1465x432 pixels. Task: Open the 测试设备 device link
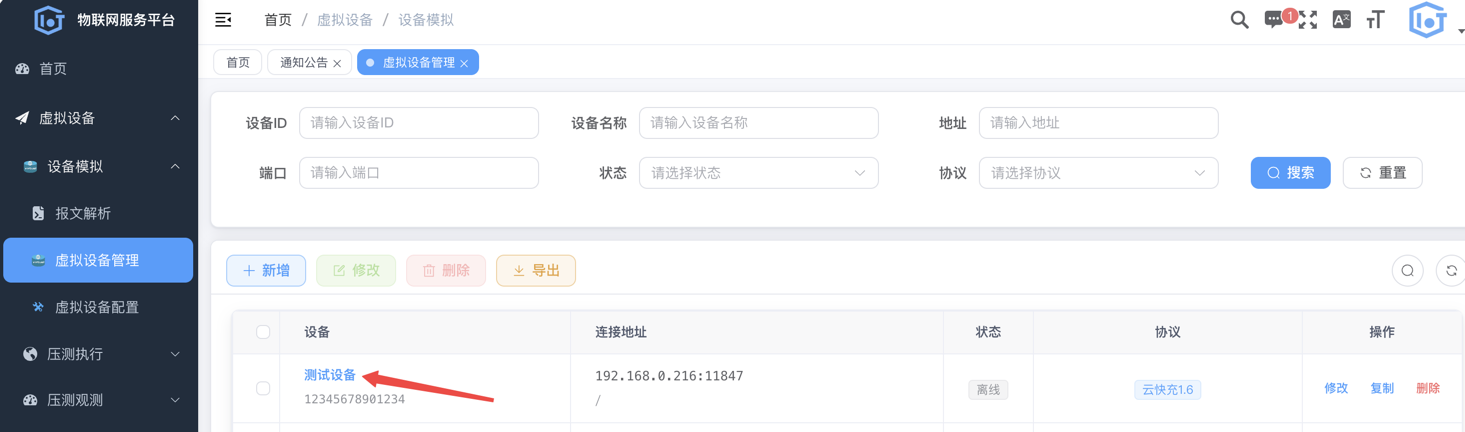330,375
